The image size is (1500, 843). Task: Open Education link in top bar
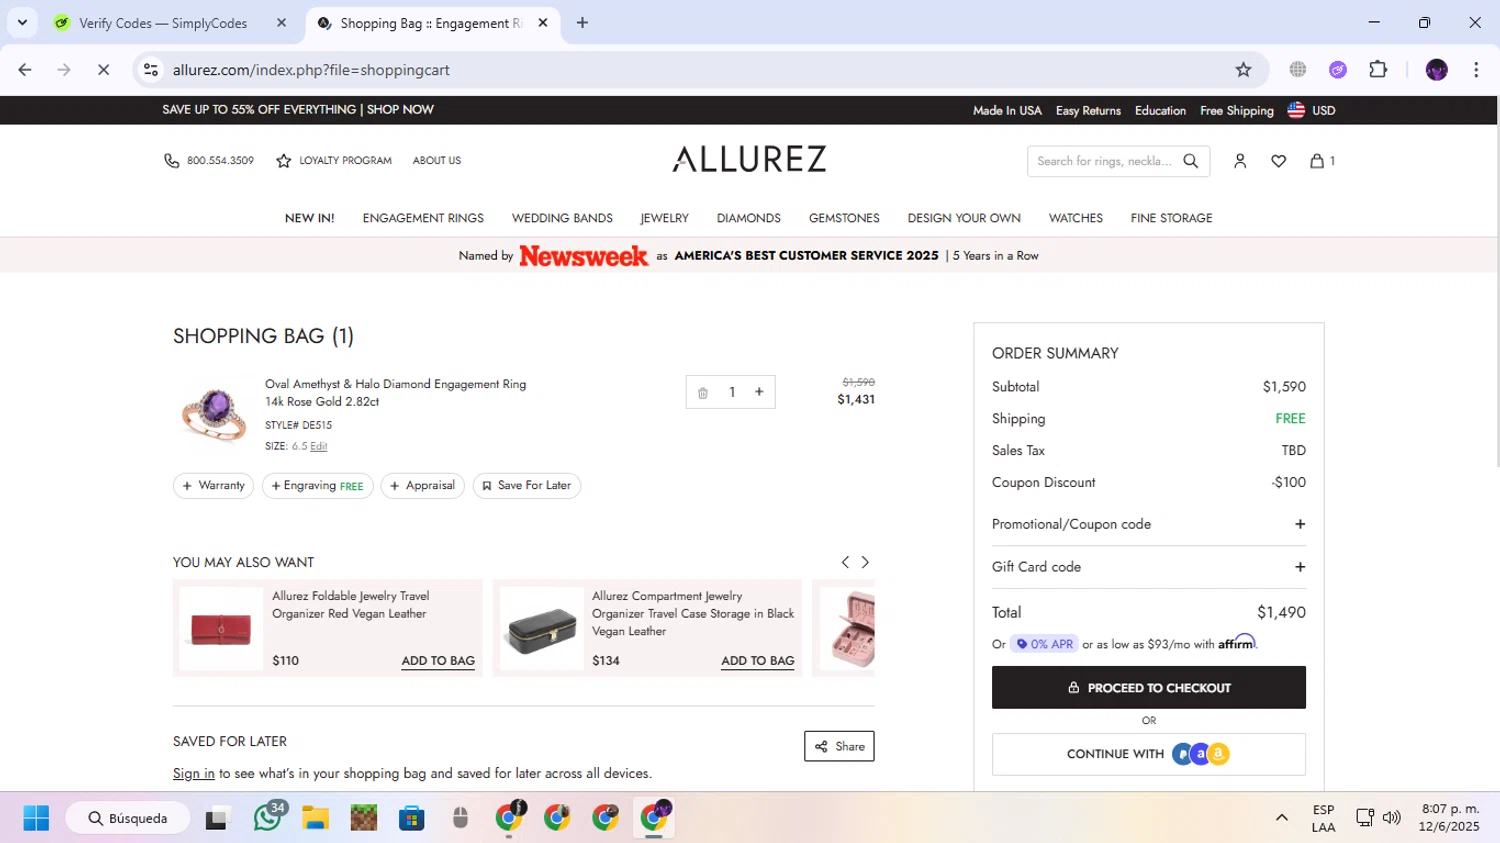[1160, 111]
